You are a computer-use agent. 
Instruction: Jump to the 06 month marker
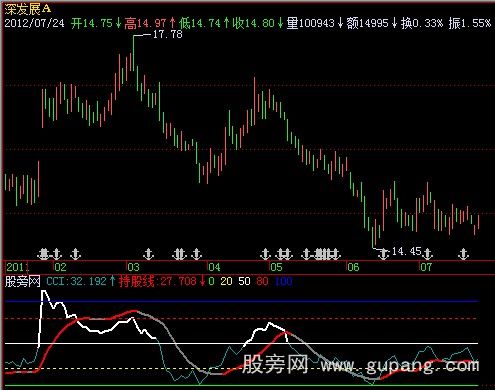pyautogui.click(x=353, y=267)
